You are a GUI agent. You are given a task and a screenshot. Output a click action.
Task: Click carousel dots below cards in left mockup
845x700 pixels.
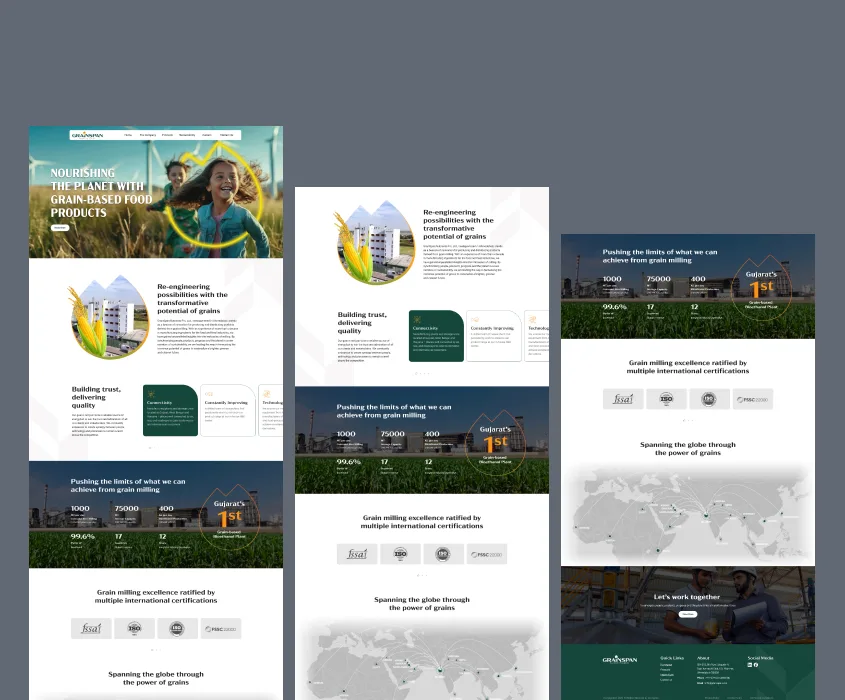click(152, 448)
